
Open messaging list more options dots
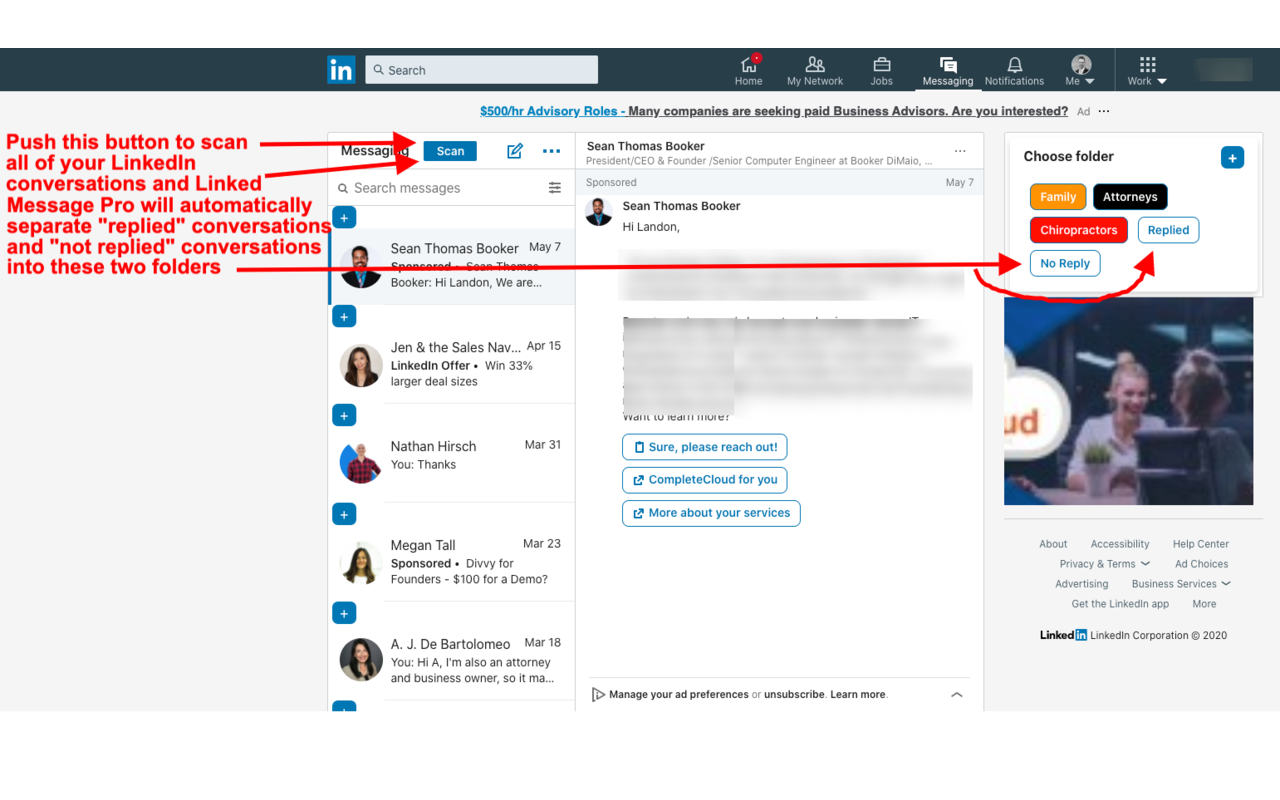coord(551,151)
